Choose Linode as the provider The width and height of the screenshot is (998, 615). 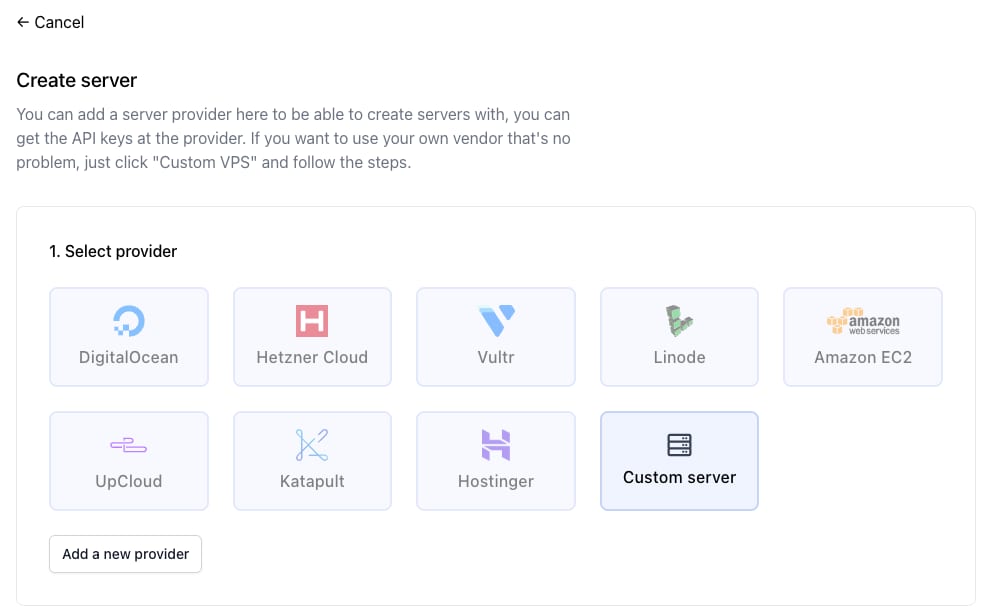pos(679,336)
